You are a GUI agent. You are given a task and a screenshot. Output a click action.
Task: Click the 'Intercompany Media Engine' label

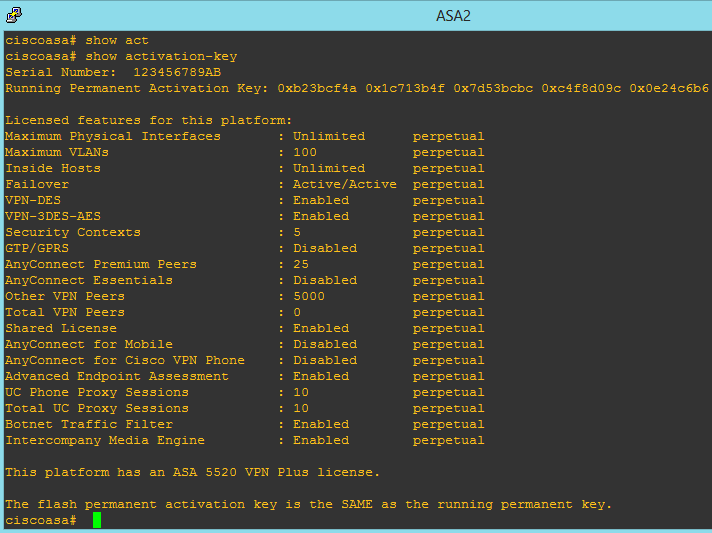[105, 440]
